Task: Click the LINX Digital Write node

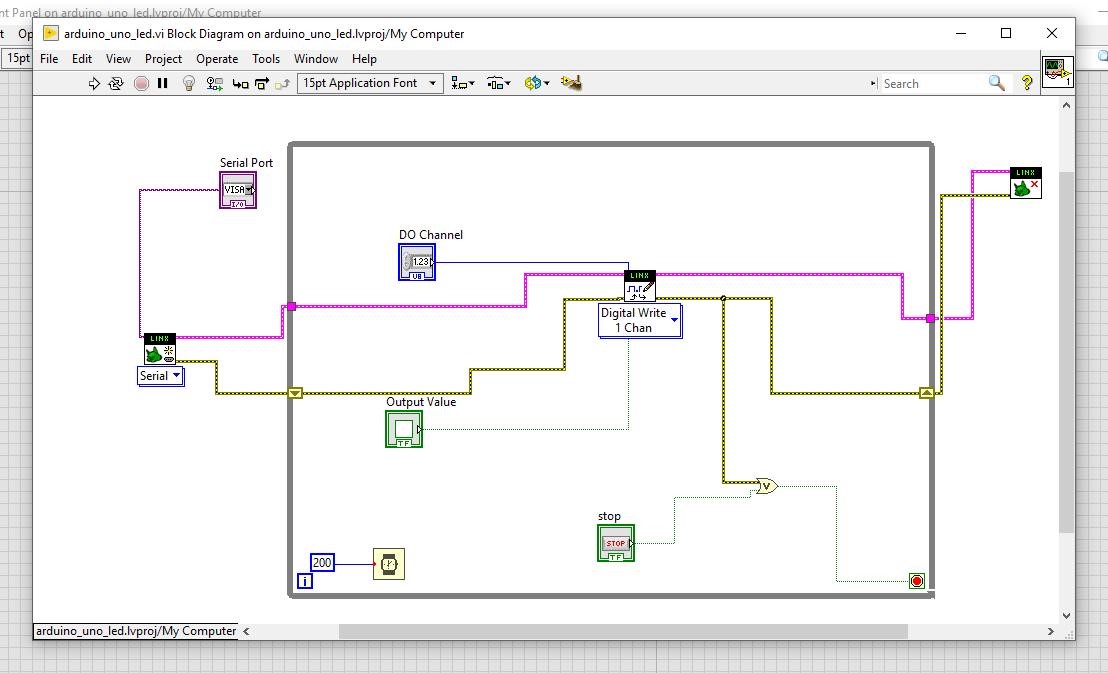Action: click(640, 286)
